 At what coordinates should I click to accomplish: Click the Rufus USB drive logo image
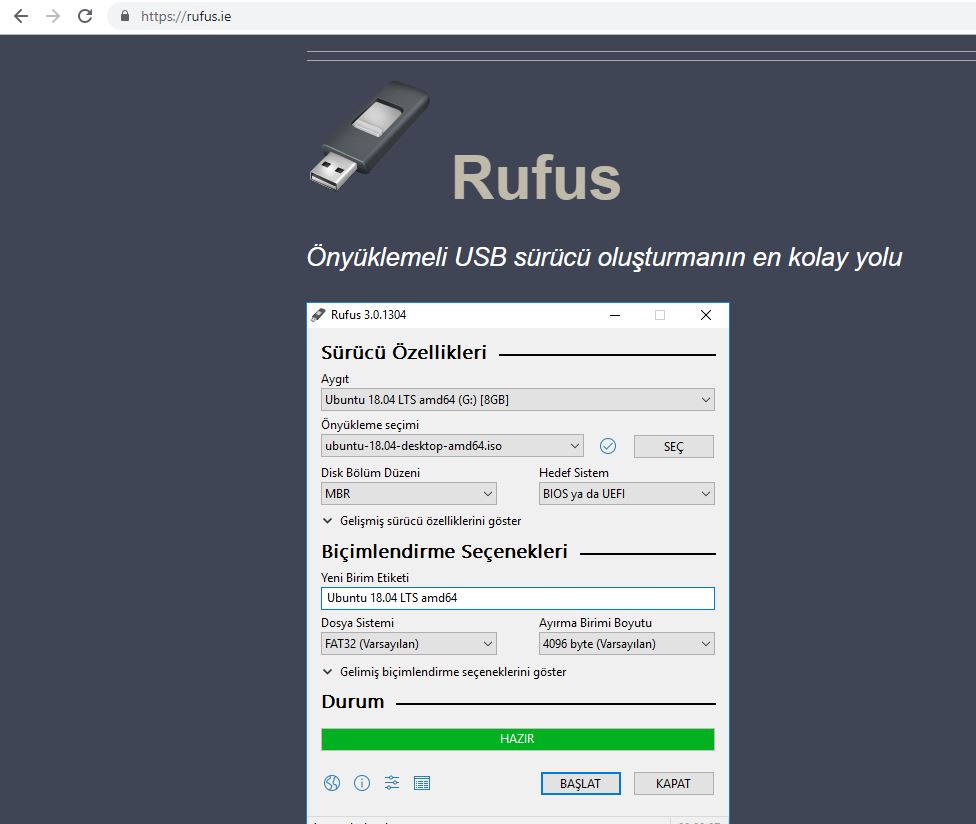coord(370,136)
